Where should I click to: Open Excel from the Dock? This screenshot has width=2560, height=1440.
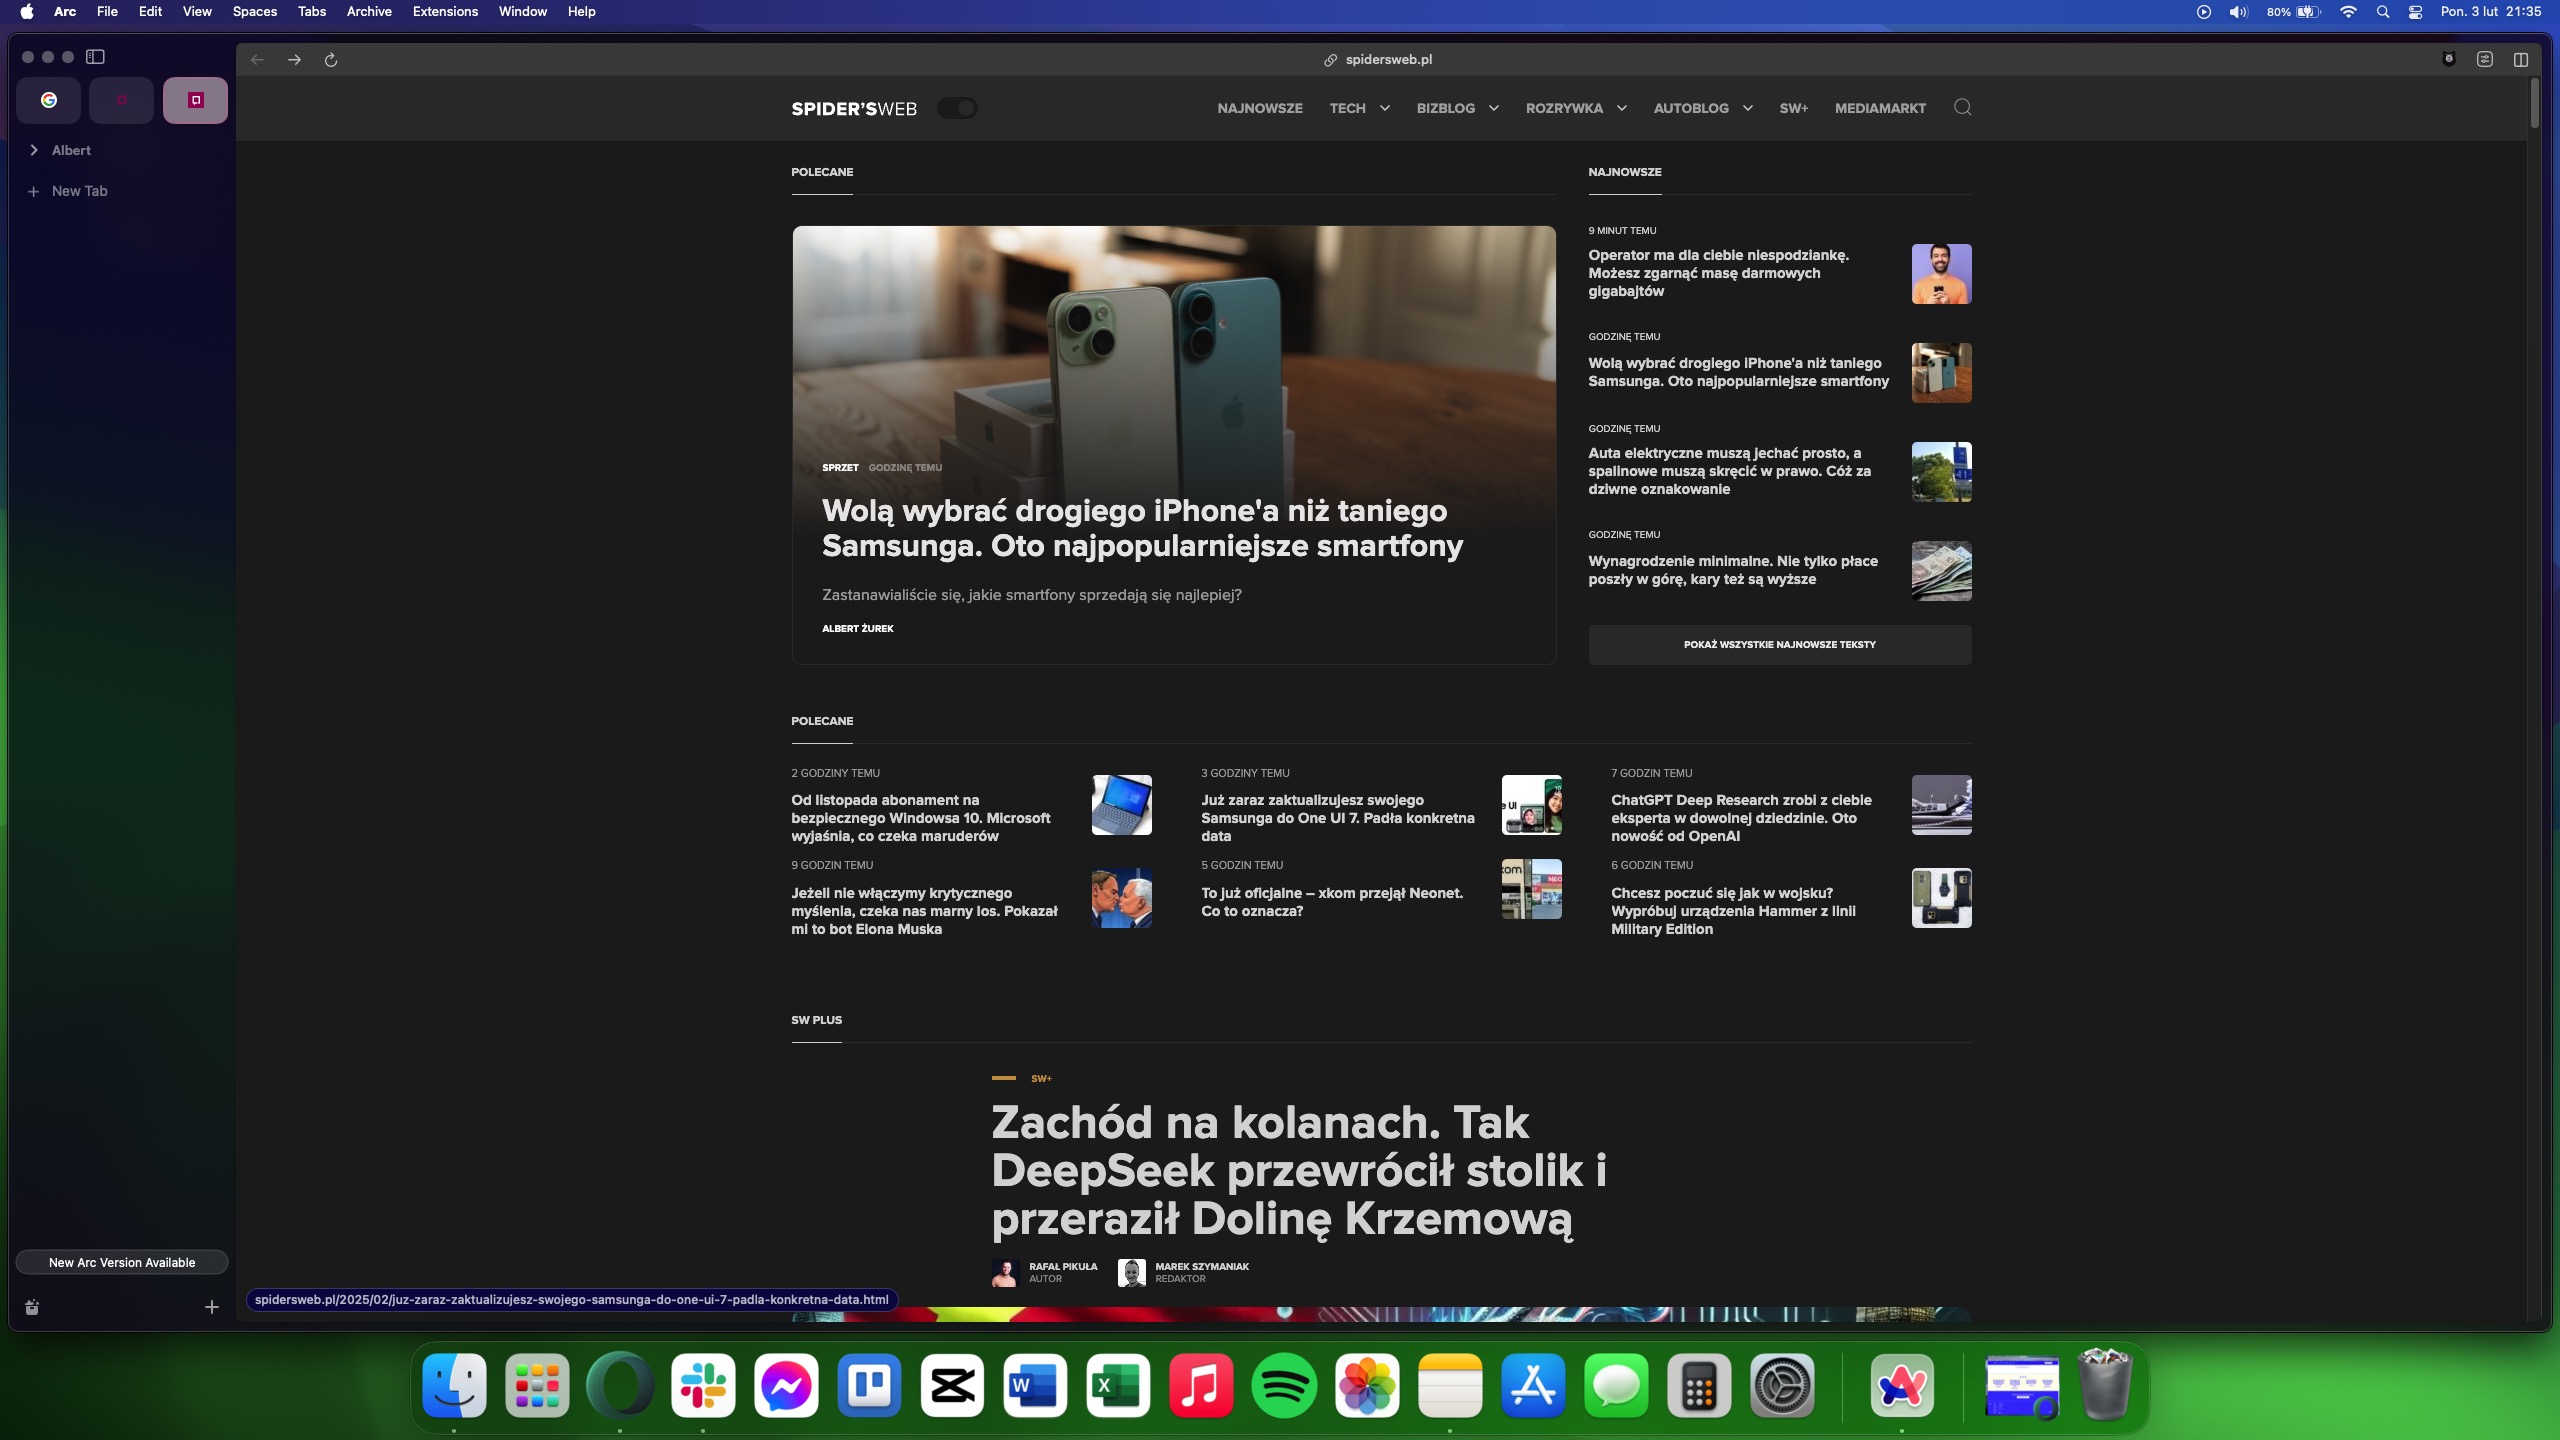(1118, 1386)
